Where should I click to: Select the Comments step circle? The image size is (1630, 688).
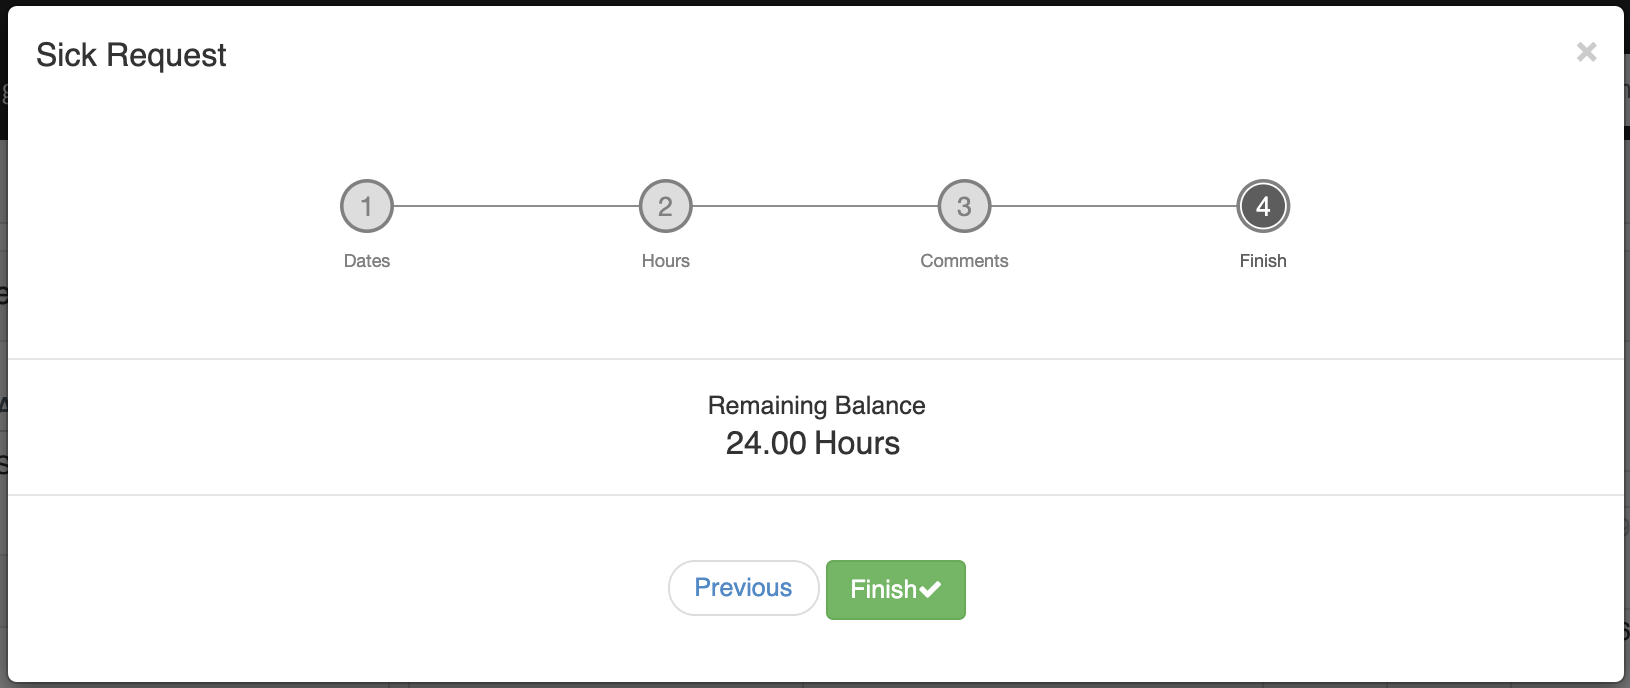pyautogui.click(x=963, y=207)
